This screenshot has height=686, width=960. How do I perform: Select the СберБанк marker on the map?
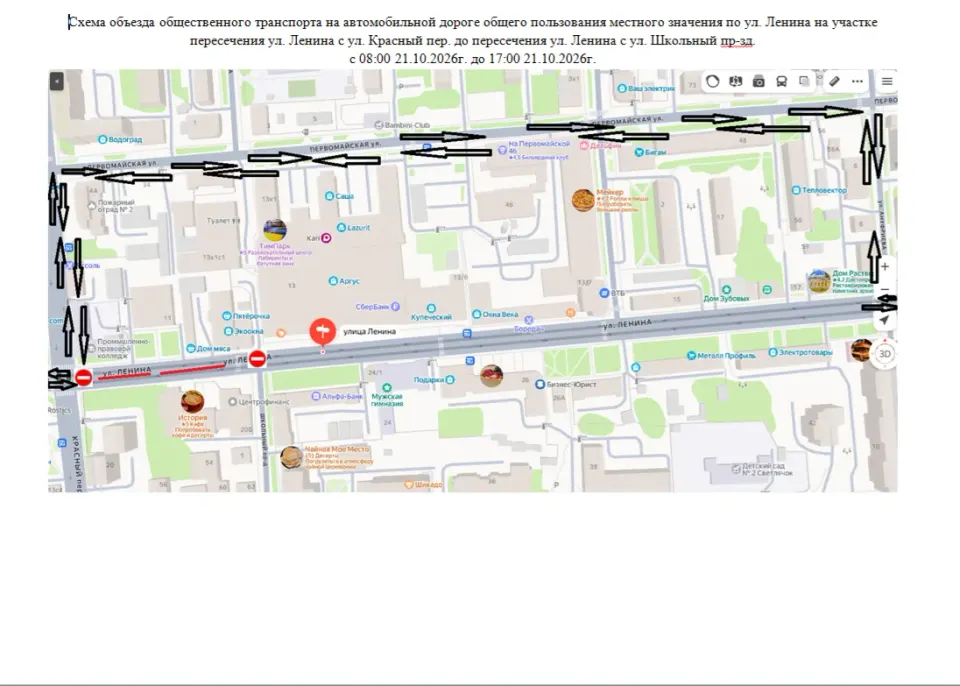(396, 306)
